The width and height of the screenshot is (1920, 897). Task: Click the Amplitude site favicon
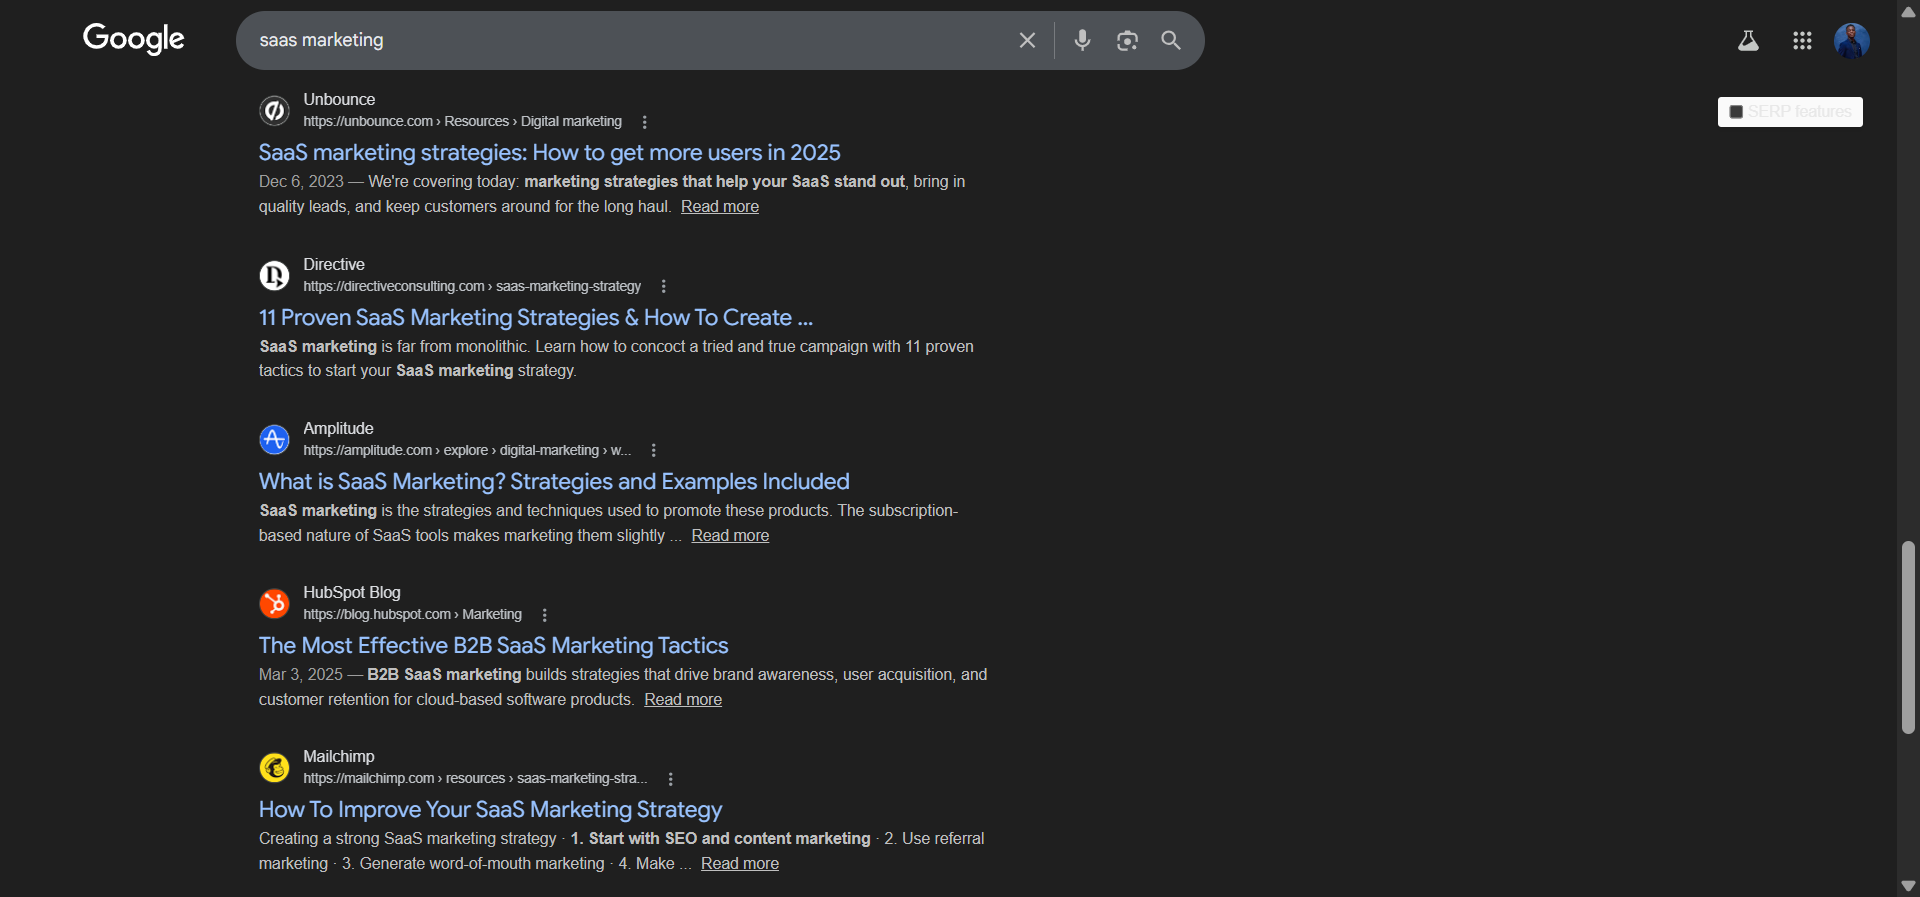[x=274, y=439]
